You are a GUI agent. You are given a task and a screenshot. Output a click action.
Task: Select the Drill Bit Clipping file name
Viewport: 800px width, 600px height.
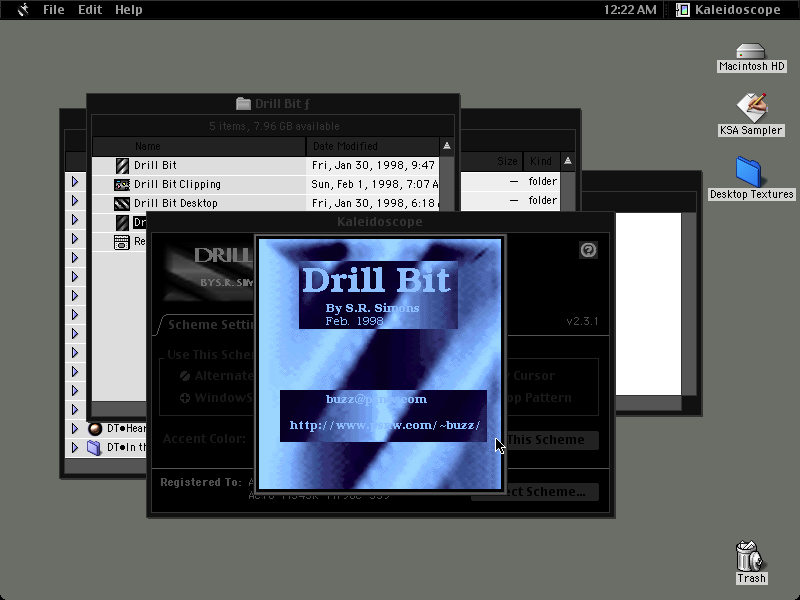(177, 184)
